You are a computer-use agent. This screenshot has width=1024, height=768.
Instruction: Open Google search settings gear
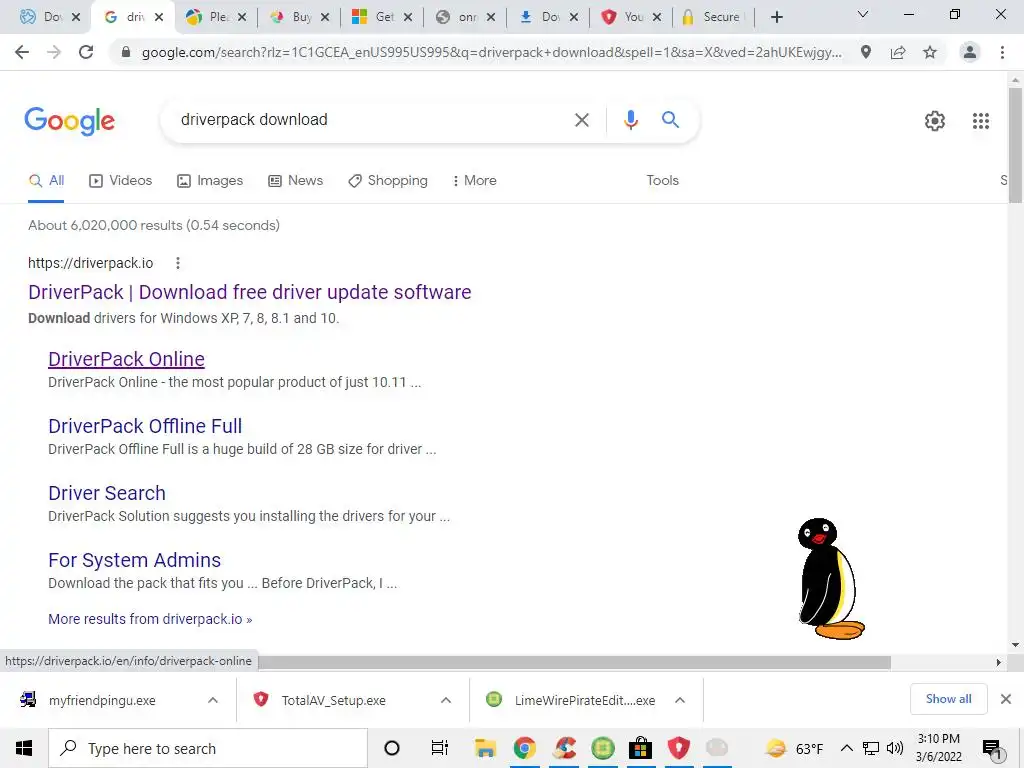[x=935, y=121]
